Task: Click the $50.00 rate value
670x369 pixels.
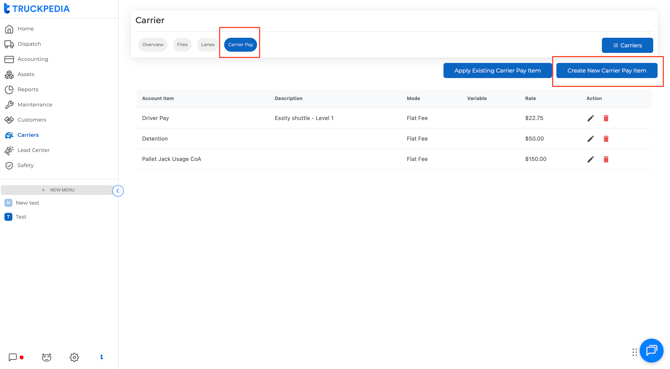Action: [535, 139]
